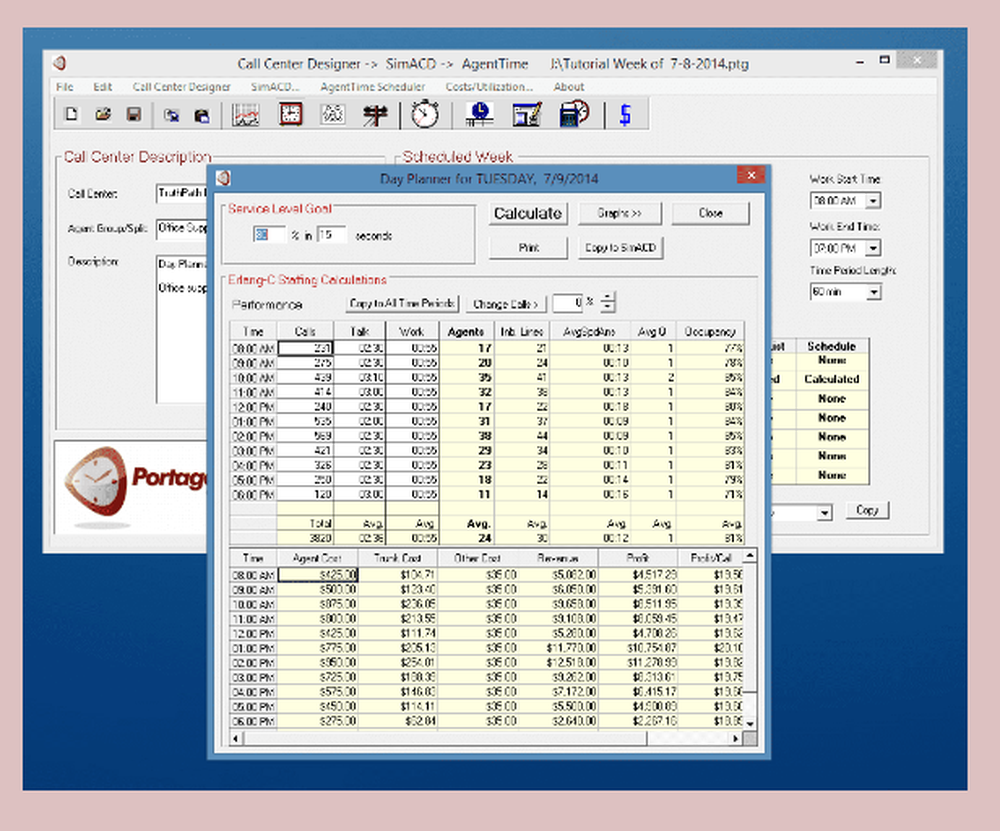Select the 08:00 AM Calls cell
1000x831 pixels.
(x=305, y=348)
